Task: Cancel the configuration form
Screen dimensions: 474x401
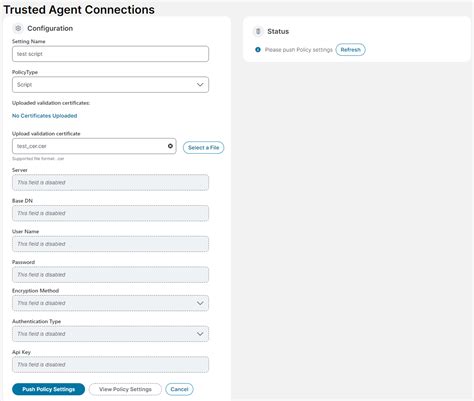Action: 179,389
